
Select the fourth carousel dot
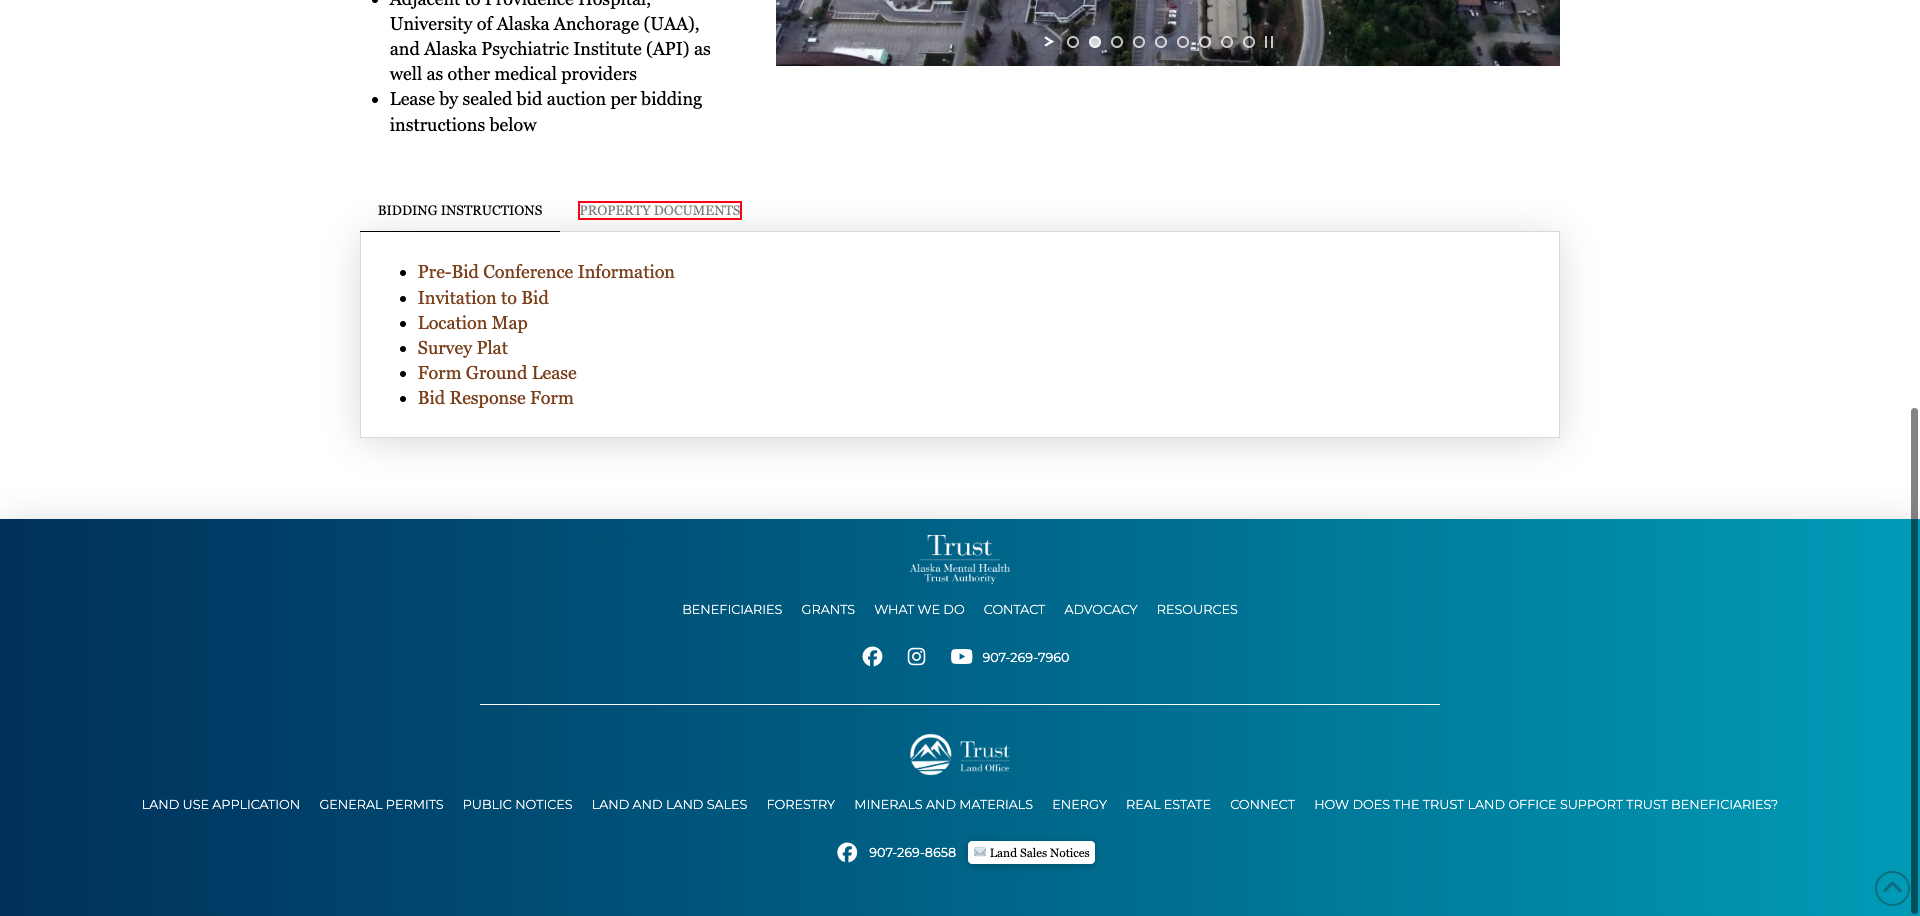pyautogui.click(x=1140, y=41)
